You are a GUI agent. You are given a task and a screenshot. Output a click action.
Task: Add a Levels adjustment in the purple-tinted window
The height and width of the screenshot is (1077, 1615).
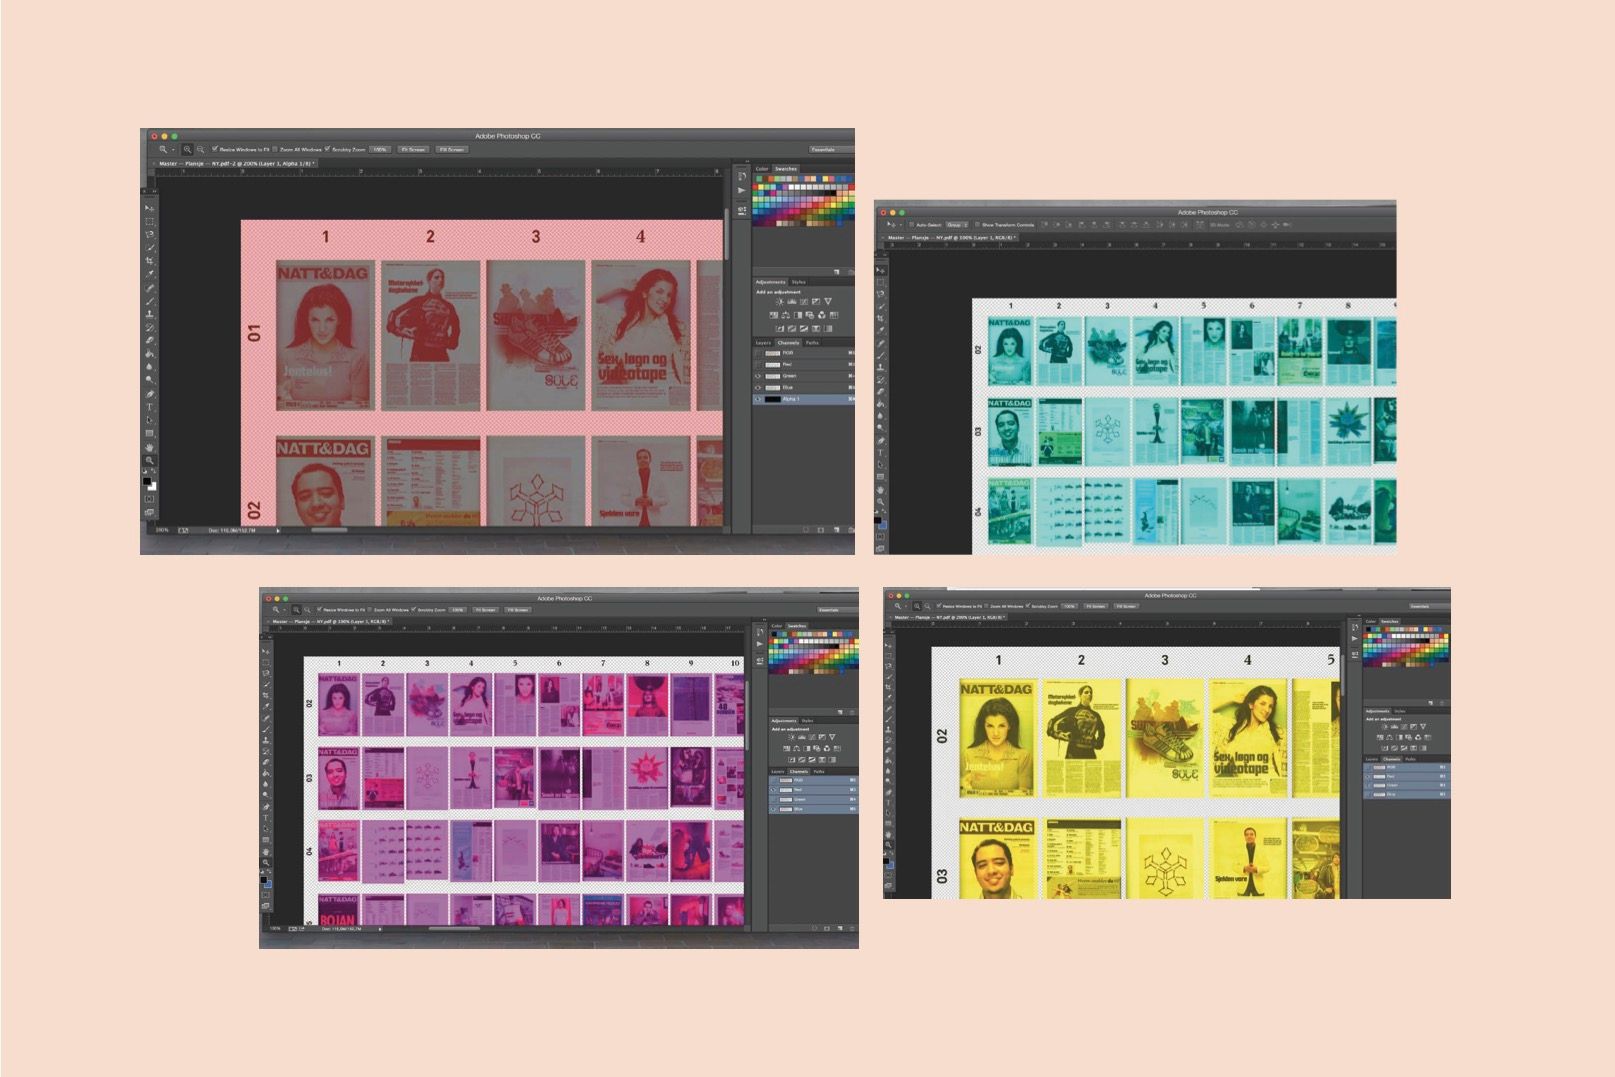click(801, 737)
